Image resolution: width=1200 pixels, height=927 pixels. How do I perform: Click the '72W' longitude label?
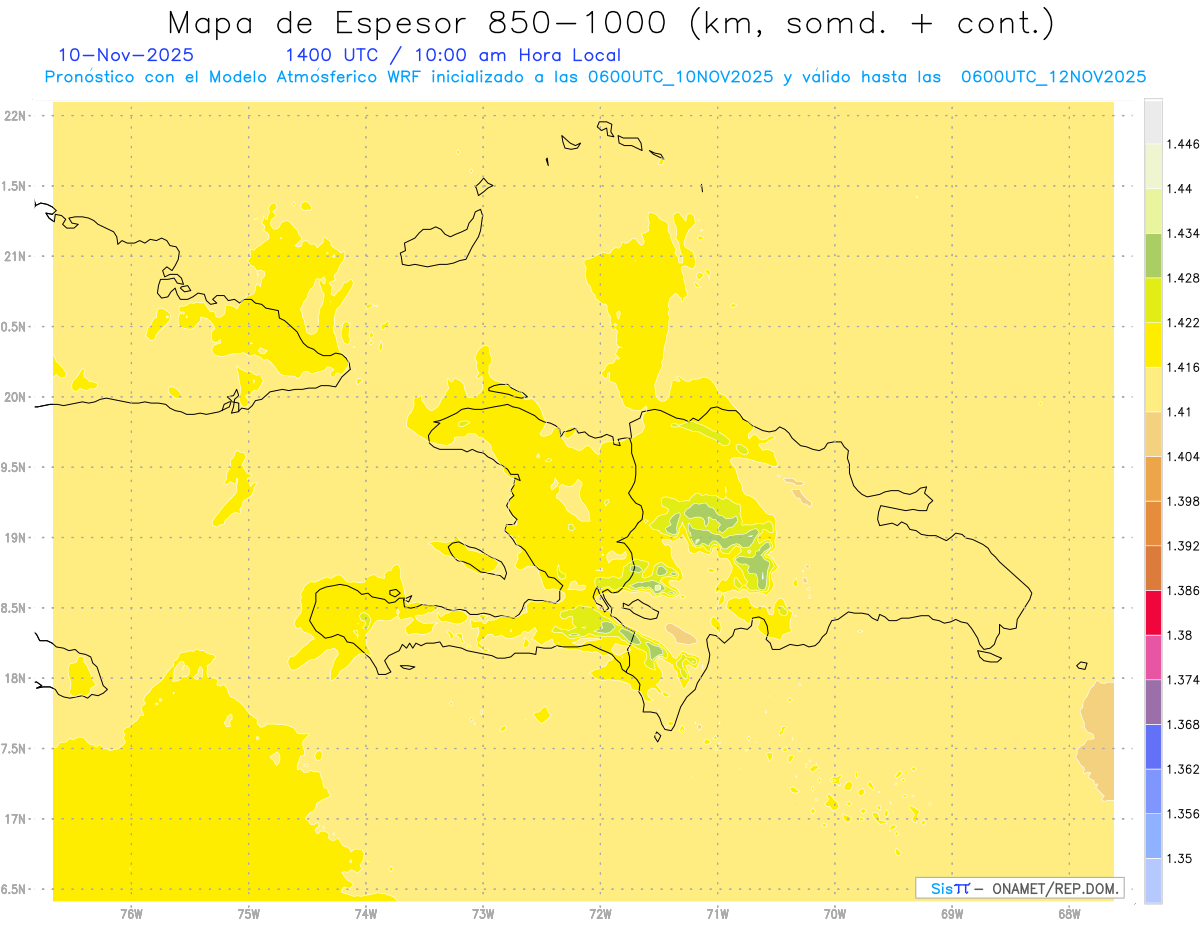tap(600, 914)
